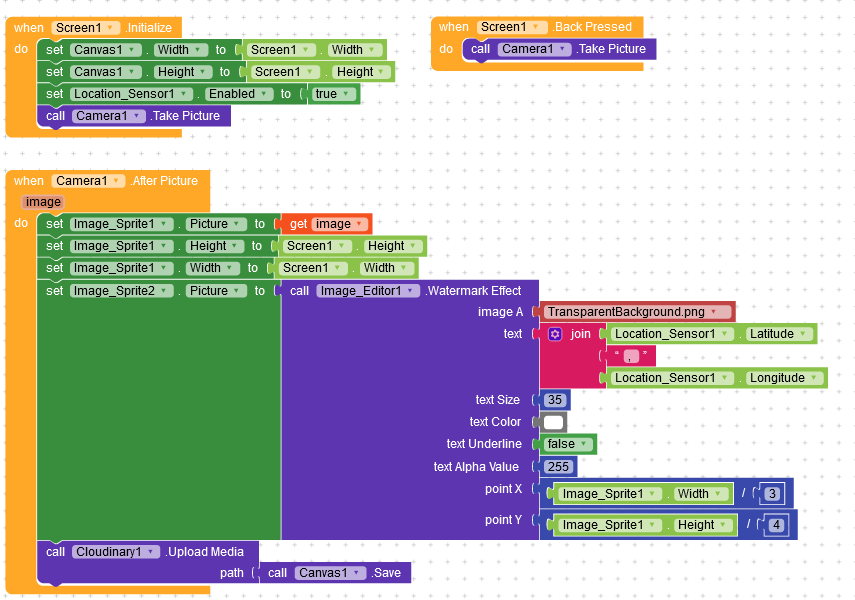Open Canvas1 dropdown in the set Height row
The height and width of the screenshot is (600, 855).
[105, 72]
